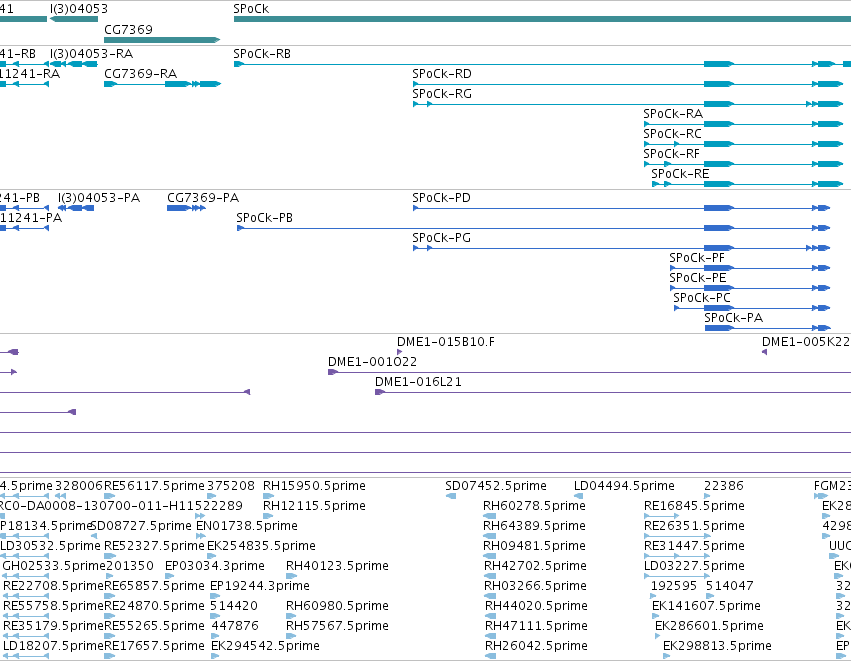The image size is (851, 661).
Task: Click EST RH47111.5prime
Action: [x=536, y=626]
